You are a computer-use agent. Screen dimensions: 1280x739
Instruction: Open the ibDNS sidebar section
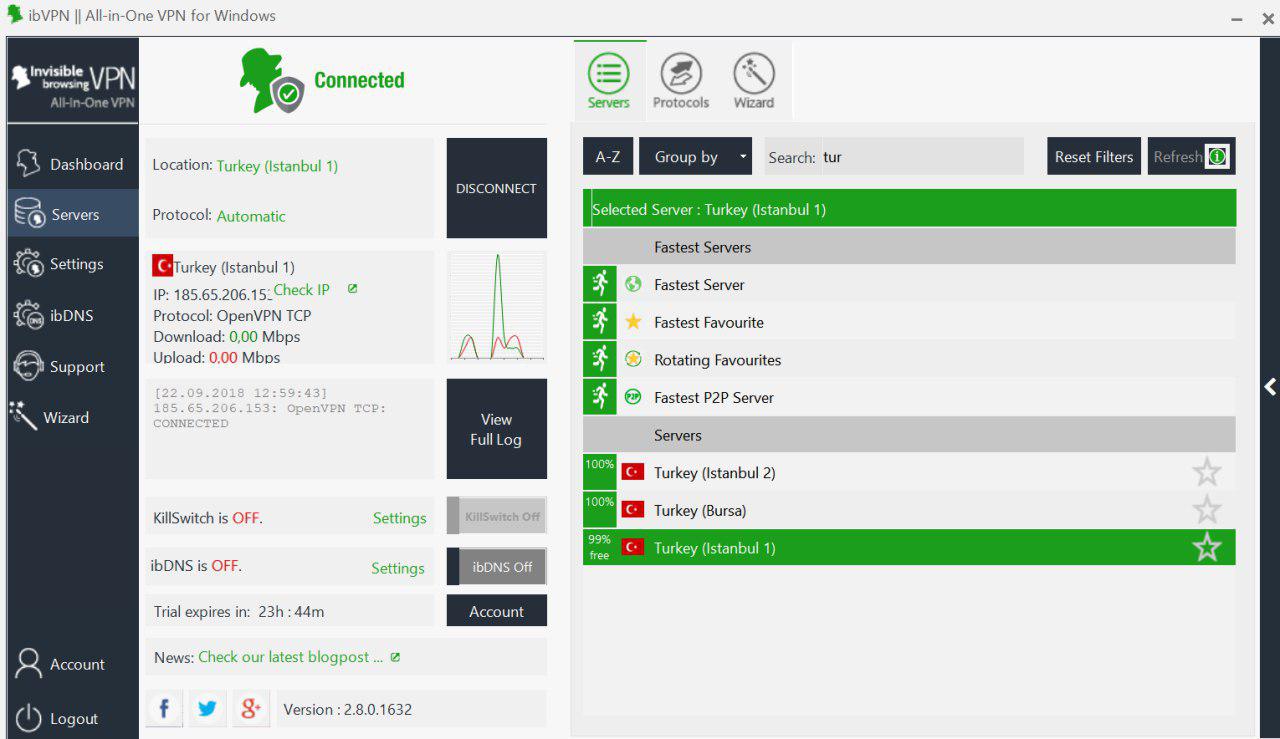72,315
